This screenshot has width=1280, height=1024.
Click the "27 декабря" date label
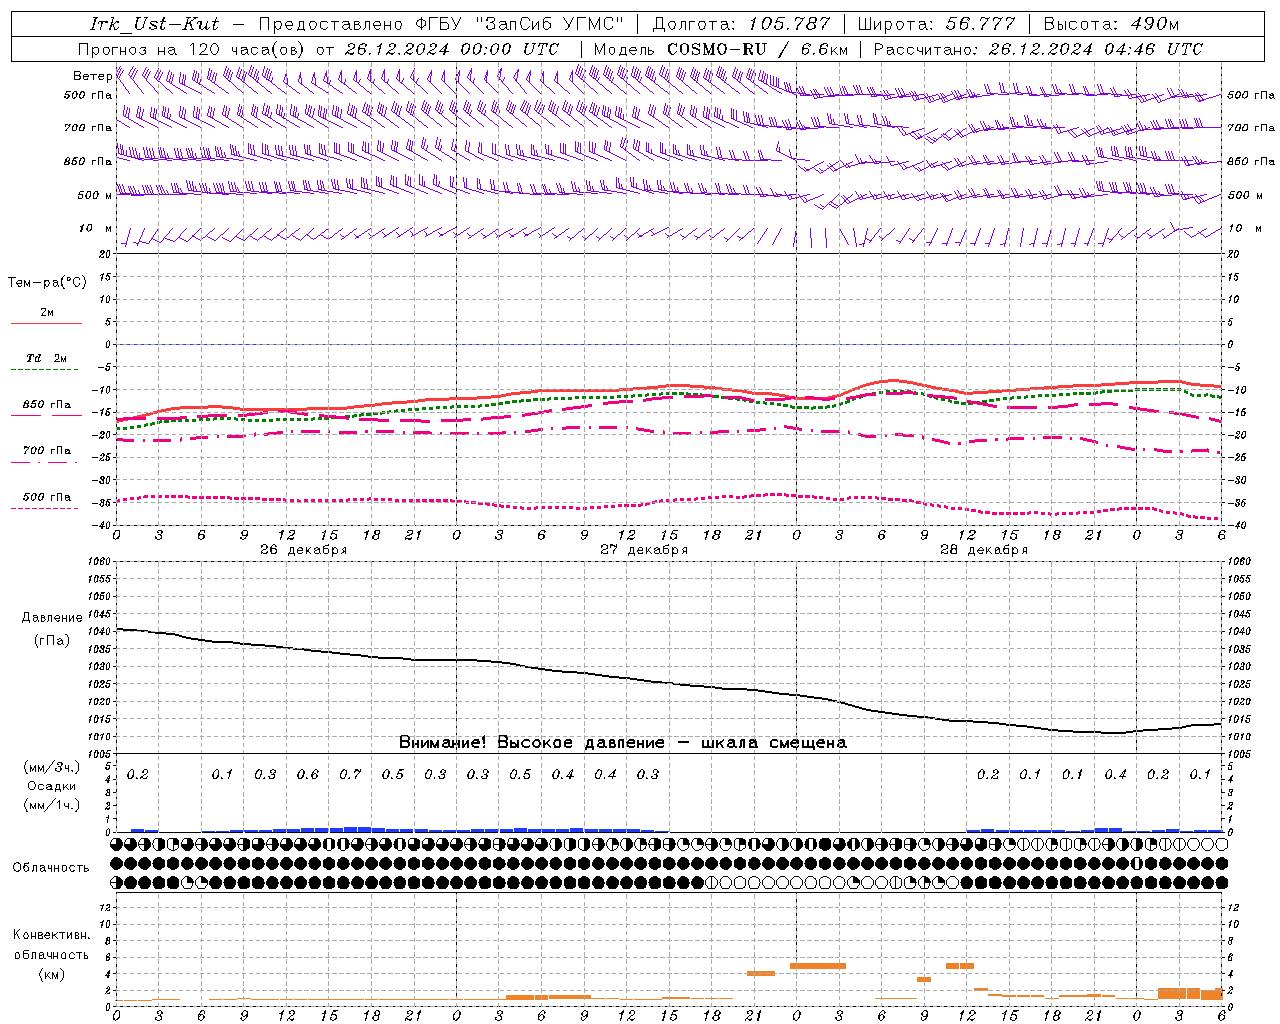[x=644, y=550]
